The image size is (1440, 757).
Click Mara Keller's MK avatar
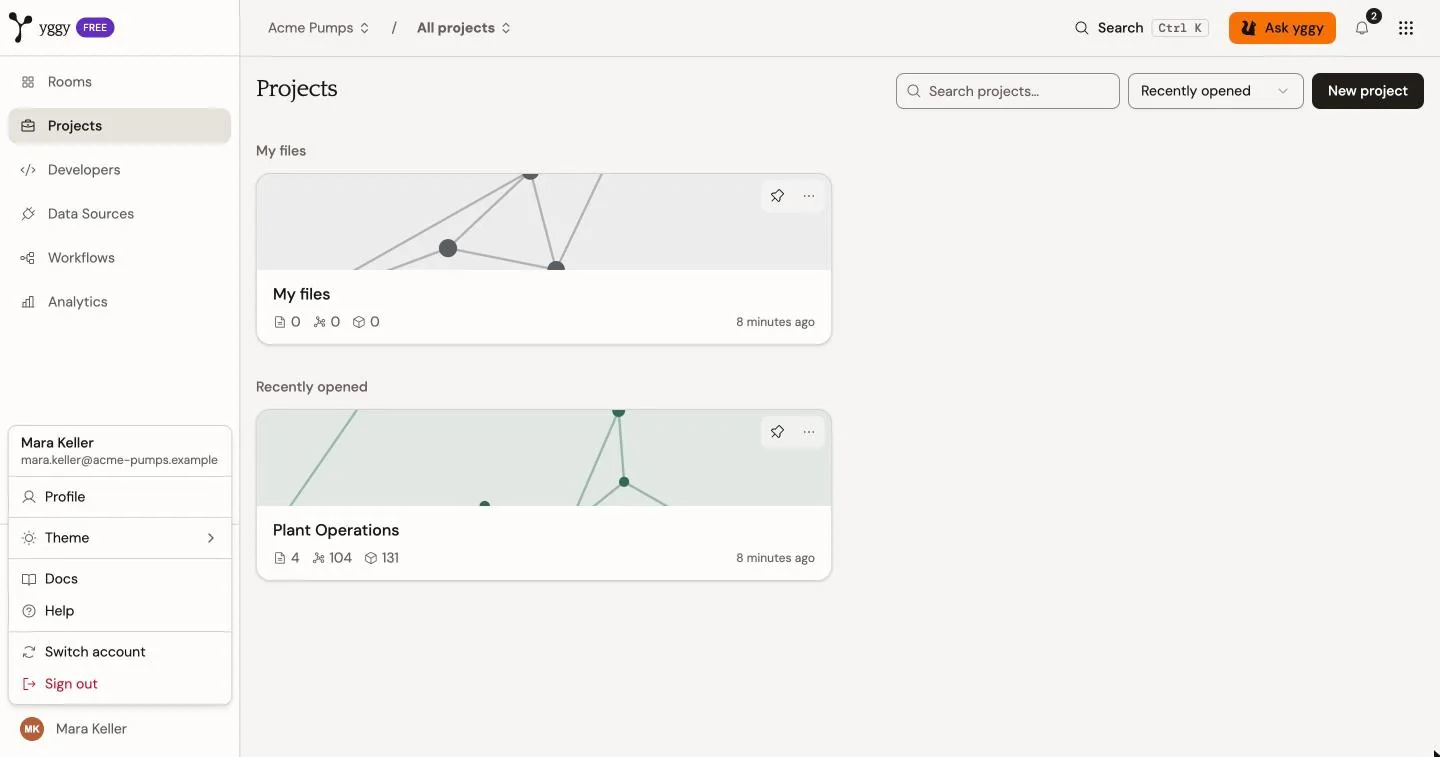tap(32, 729)
